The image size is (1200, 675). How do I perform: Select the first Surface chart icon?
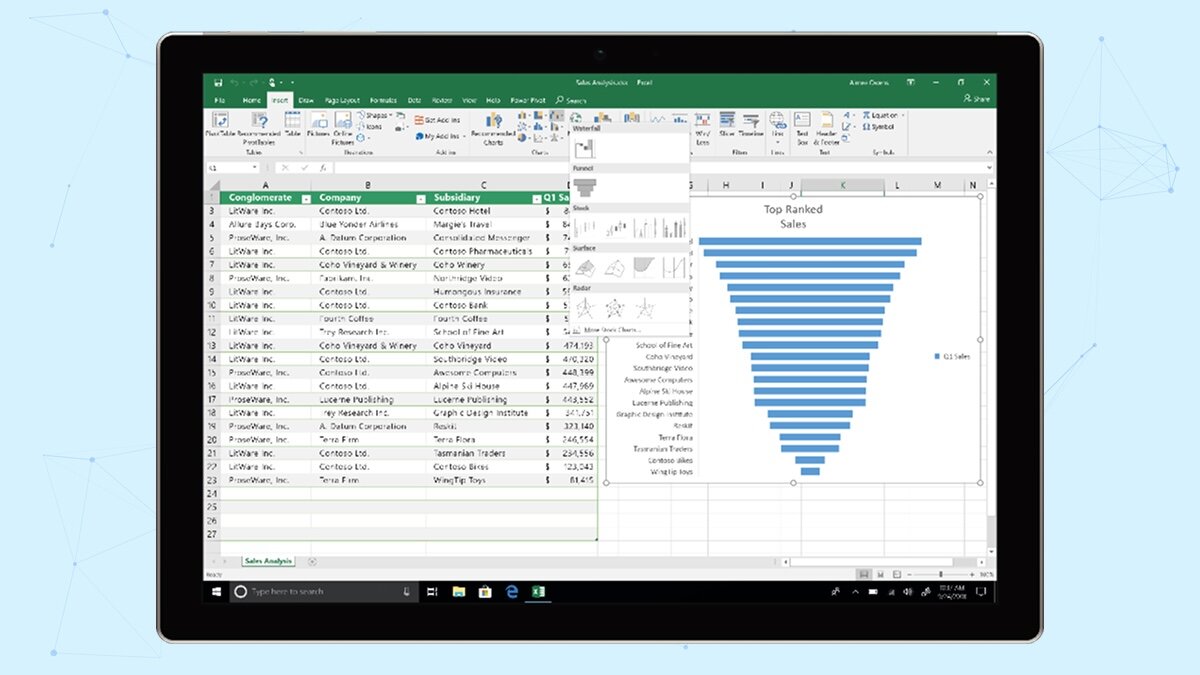point(584,266)
